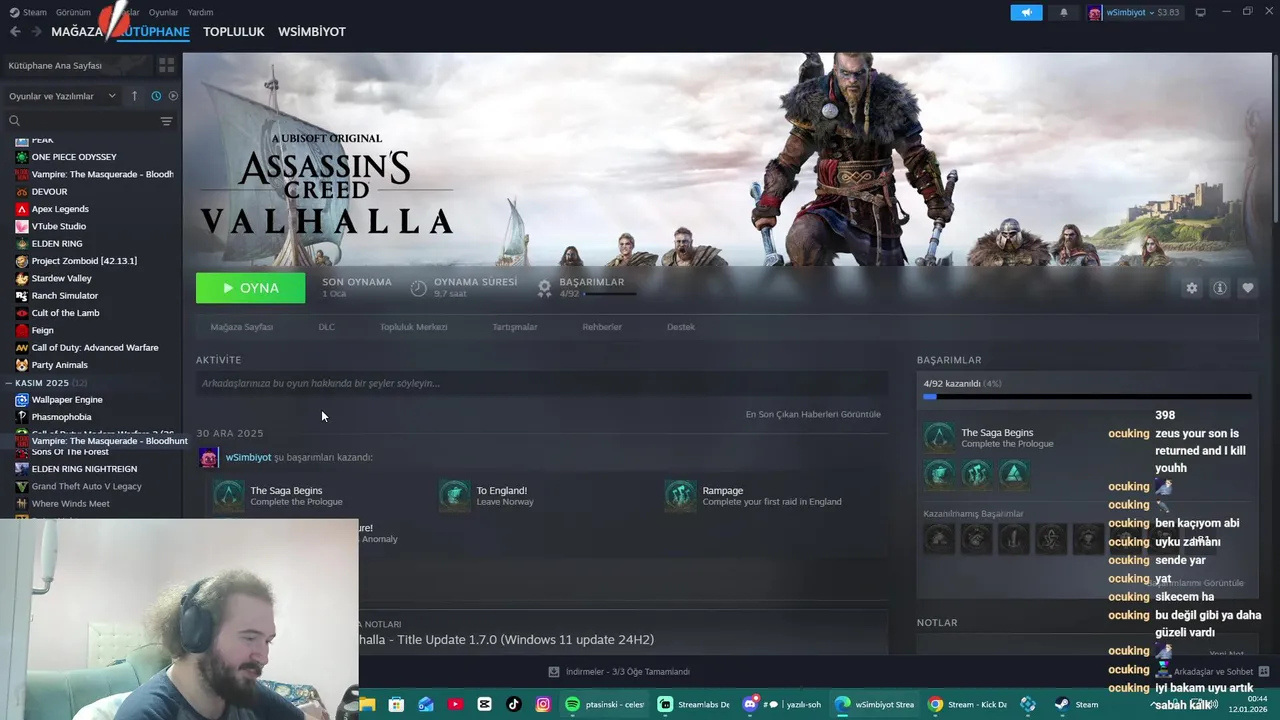Go forward with the right arrow
The image size is (1280, 720).
pyautogui.click(x=36, y=32)
